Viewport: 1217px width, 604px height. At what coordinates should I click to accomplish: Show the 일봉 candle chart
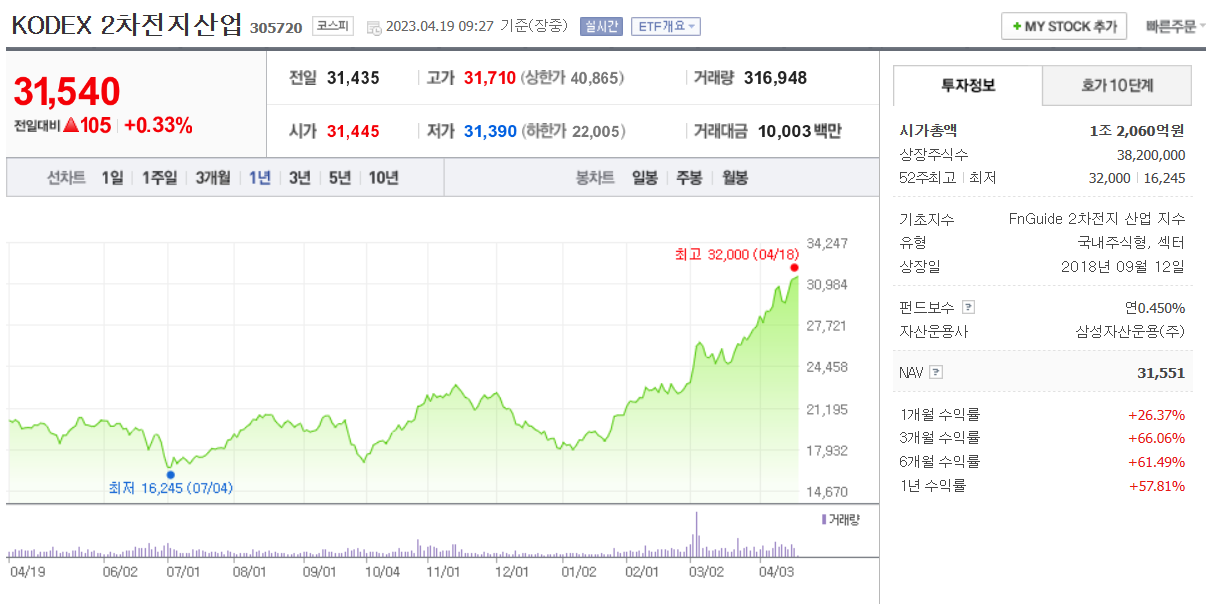[x=645, y=178]
